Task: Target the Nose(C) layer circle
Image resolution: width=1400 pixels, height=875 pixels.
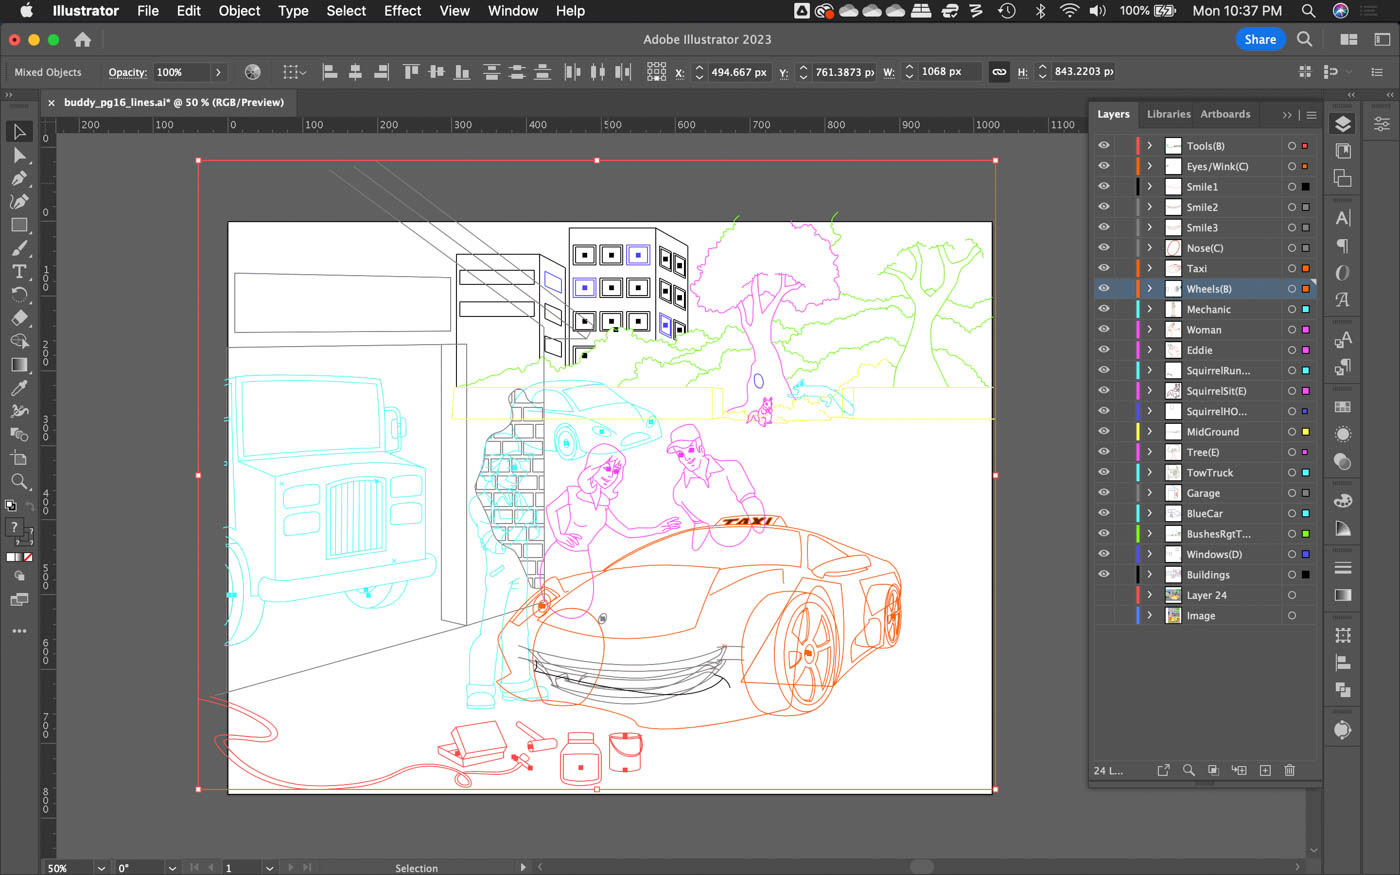Action: (x=1291, y=248)
